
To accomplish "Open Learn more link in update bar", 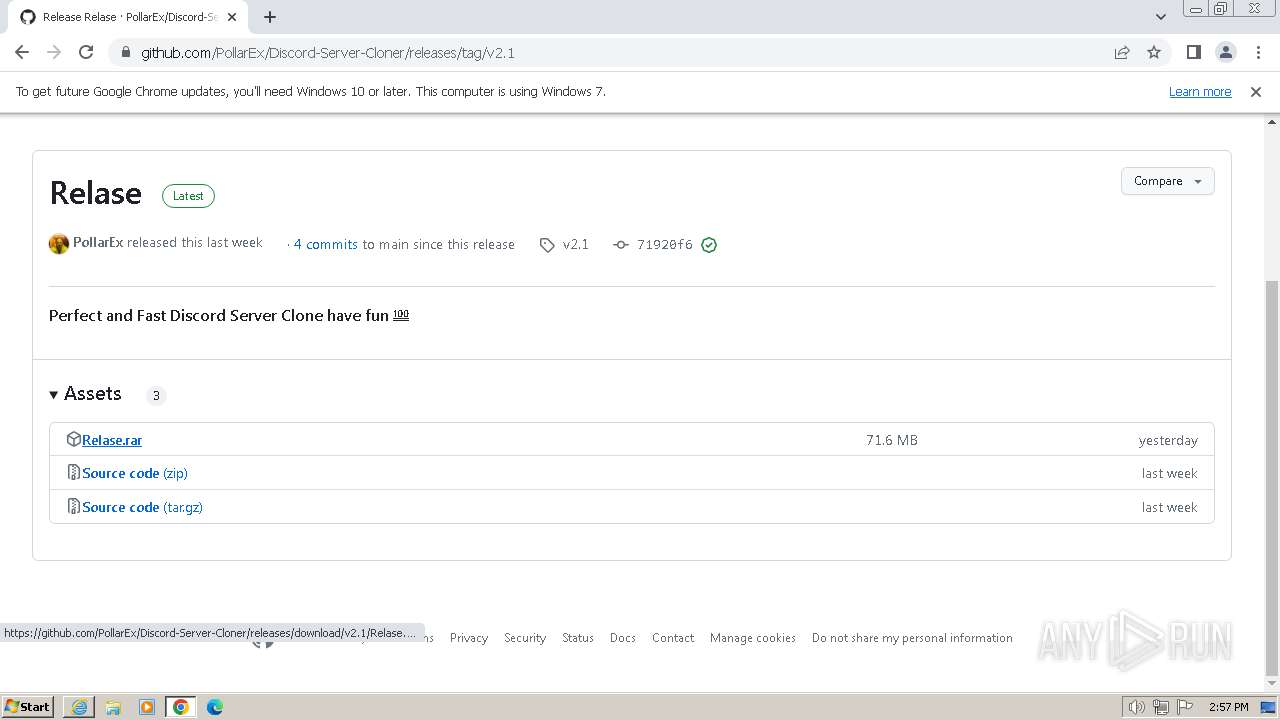I will [x=1200, y=91].
